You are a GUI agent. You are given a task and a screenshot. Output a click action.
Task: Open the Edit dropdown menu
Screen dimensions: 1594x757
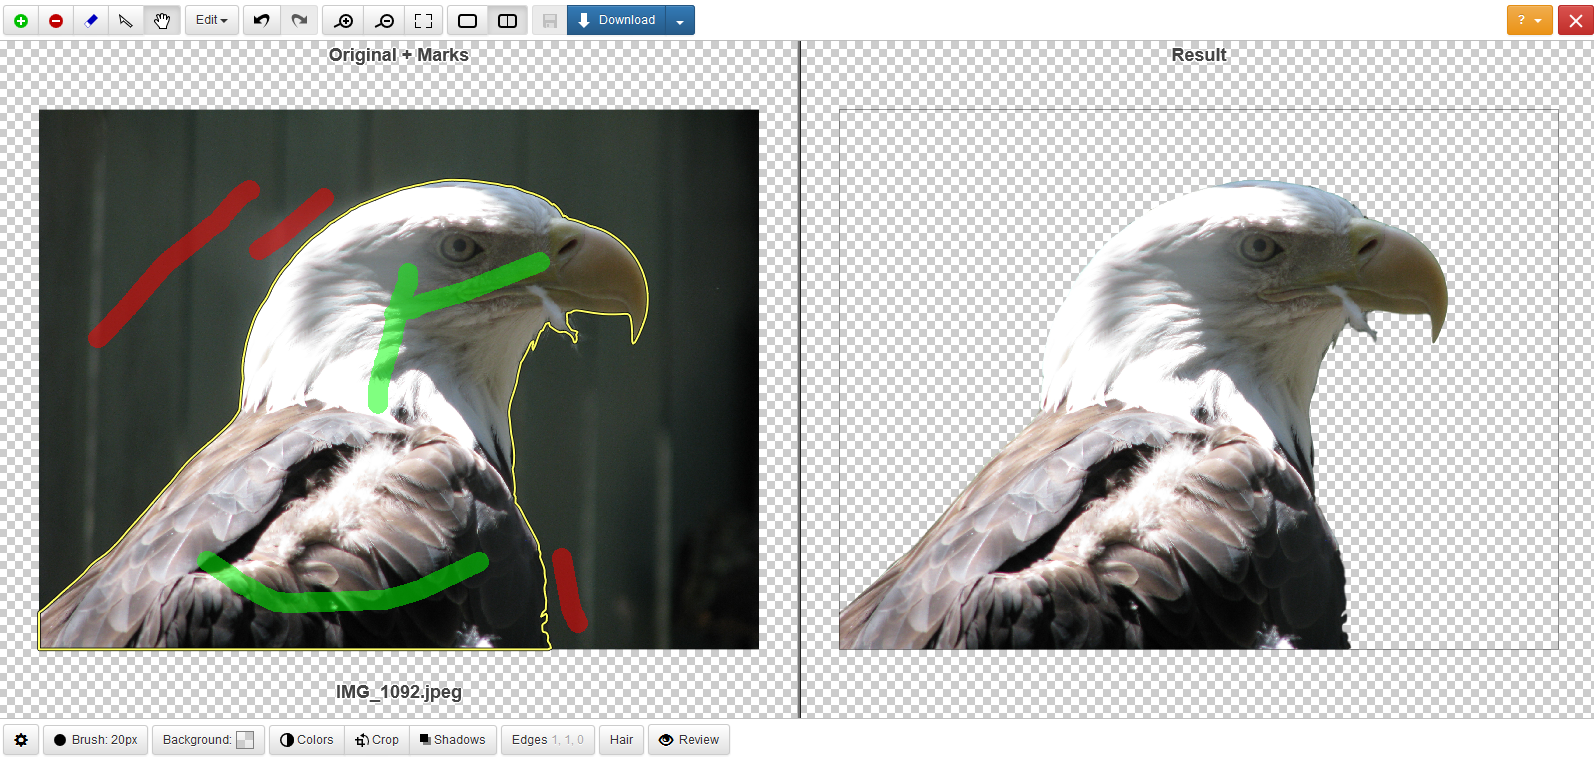point(212,20)
